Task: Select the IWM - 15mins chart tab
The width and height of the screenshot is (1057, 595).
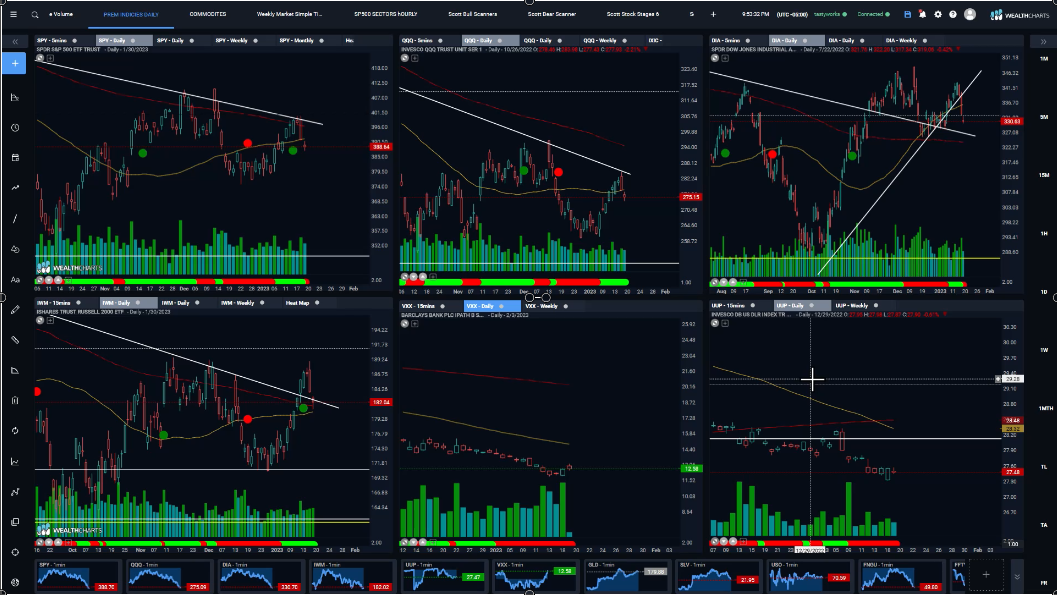Action: (54, 303)
